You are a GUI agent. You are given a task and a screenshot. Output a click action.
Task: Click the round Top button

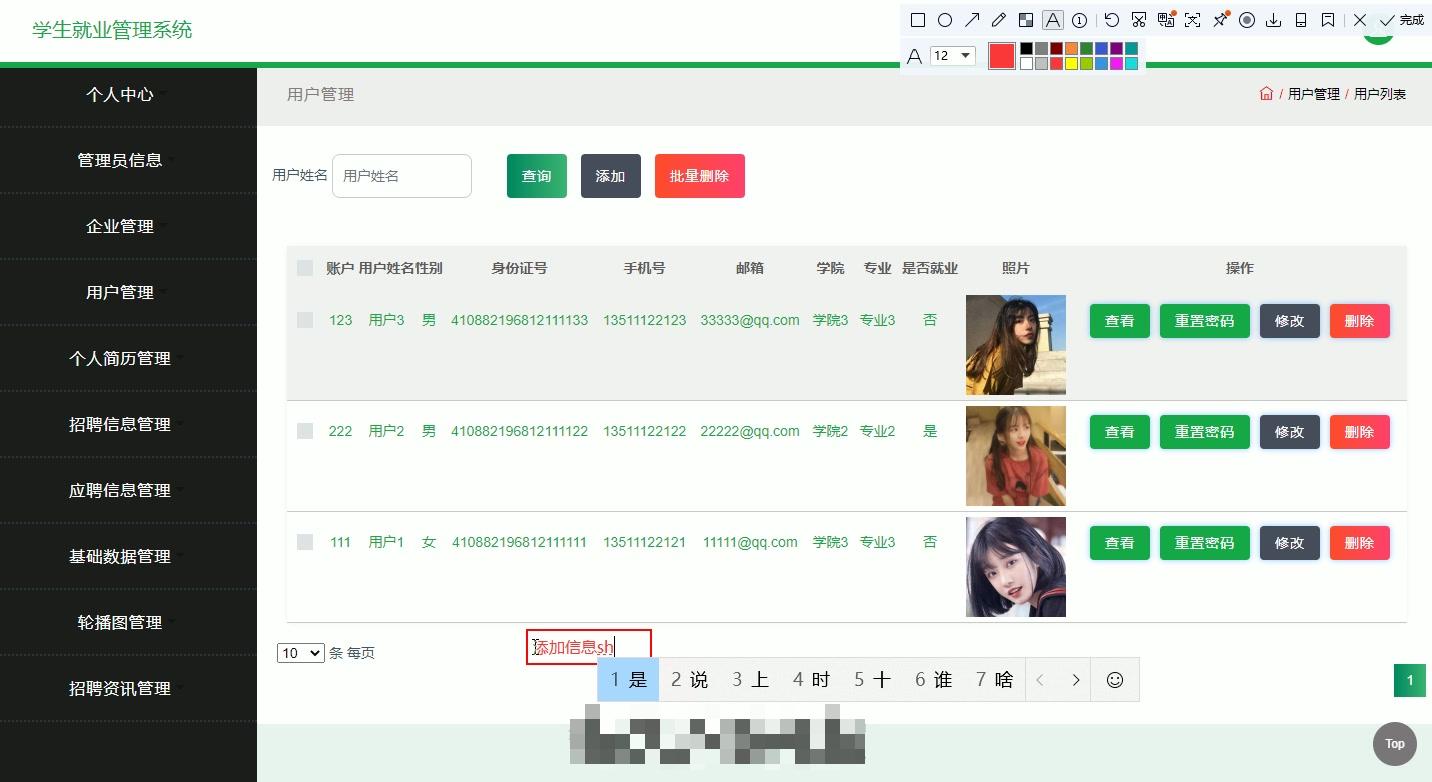(x=1394, y=744)
